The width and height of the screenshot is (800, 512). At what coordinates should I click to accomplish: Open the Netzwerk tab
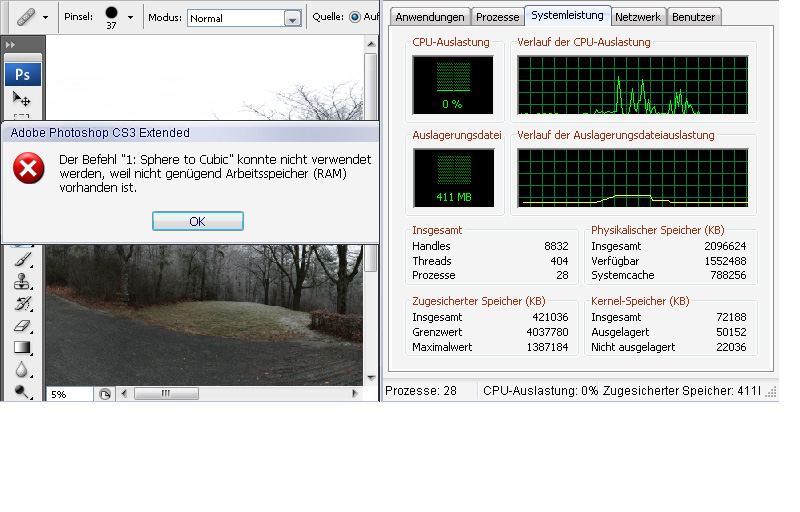pyautogui.click(x=637, y=17)
